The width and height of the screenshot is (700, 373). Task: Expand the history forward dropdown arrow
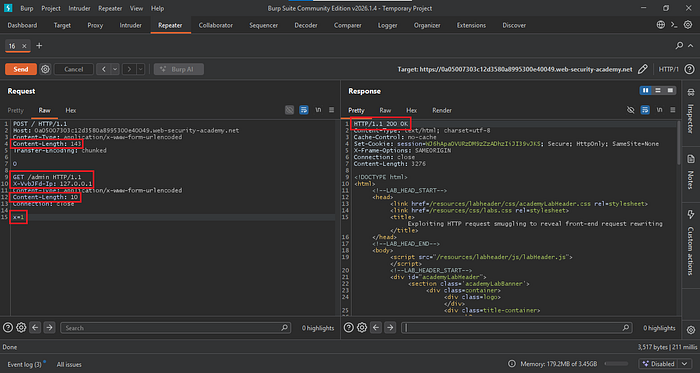tap(141, 69)
